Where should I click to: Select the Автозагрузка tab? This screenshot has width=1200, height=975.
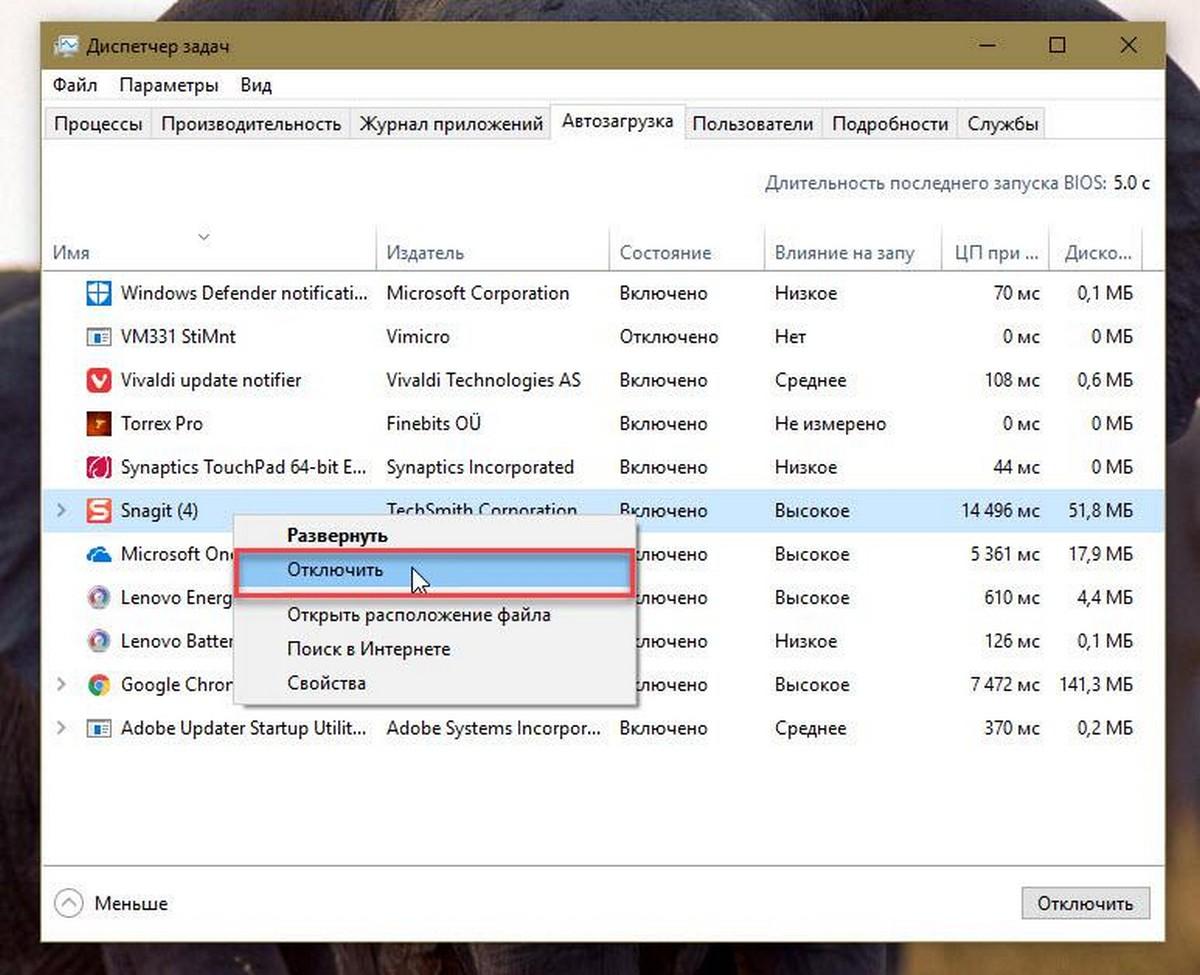point(618,122)
